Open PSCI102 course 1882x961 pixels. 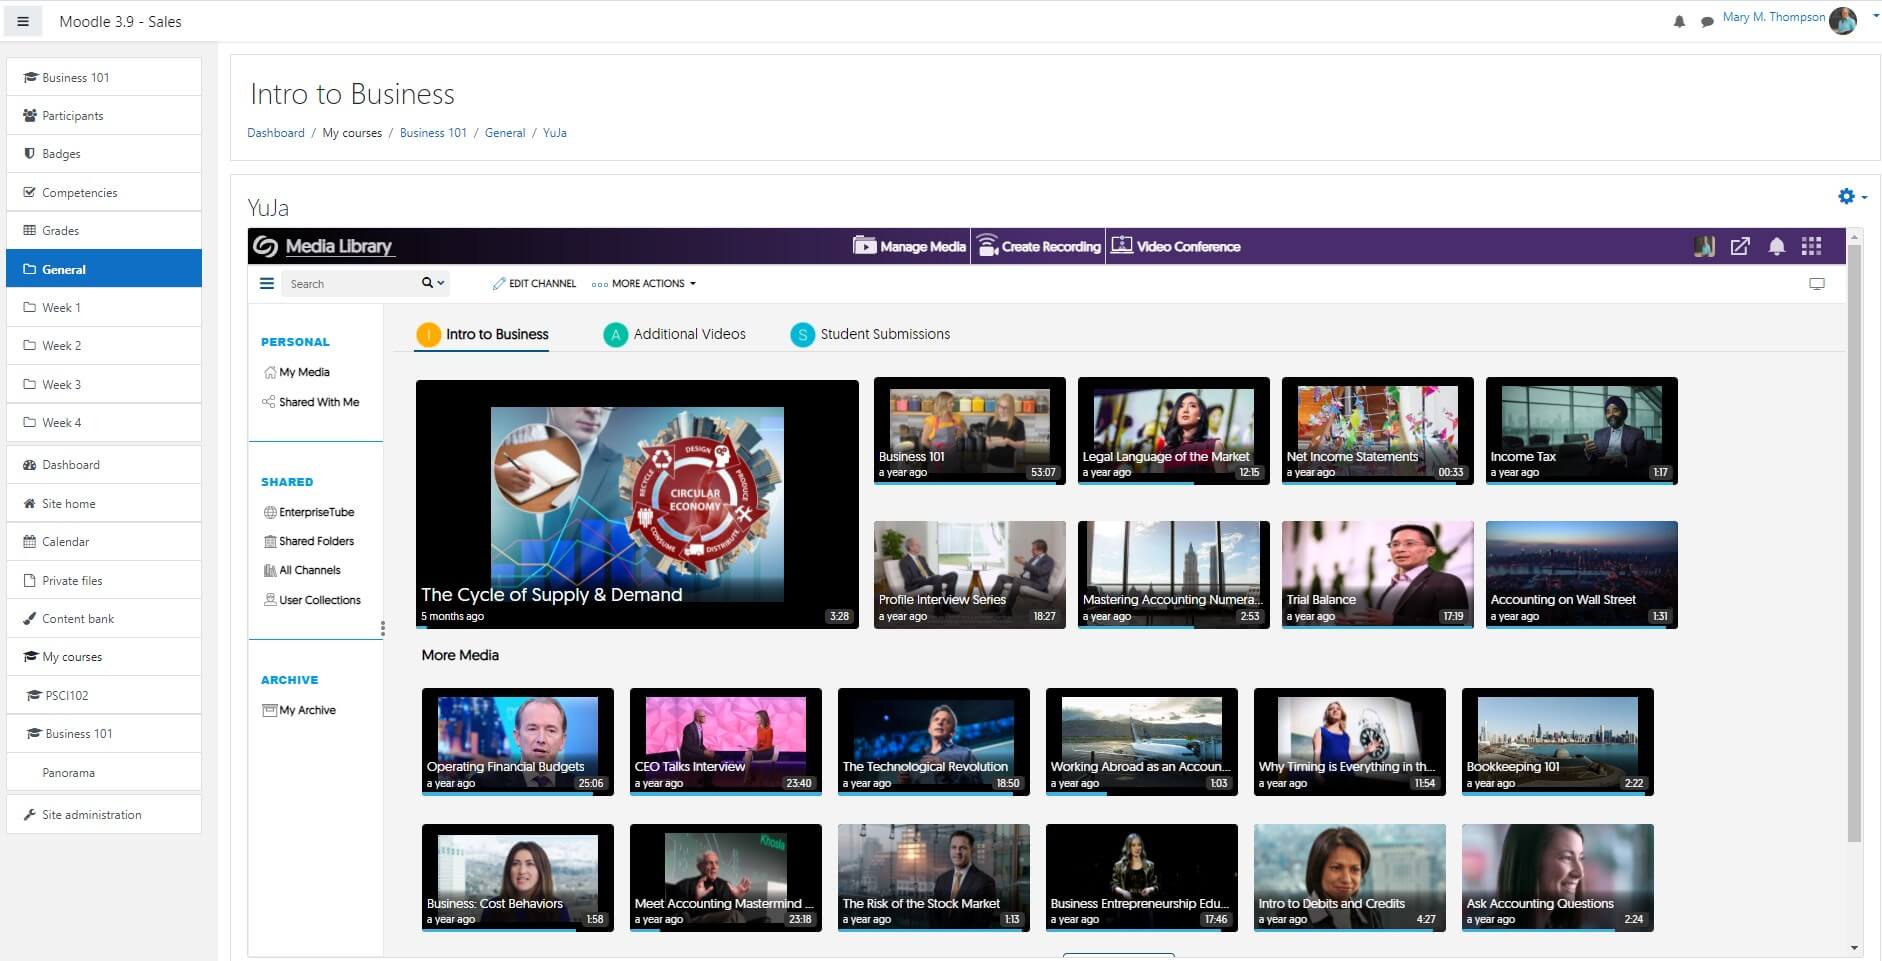(x=104, y=696)
